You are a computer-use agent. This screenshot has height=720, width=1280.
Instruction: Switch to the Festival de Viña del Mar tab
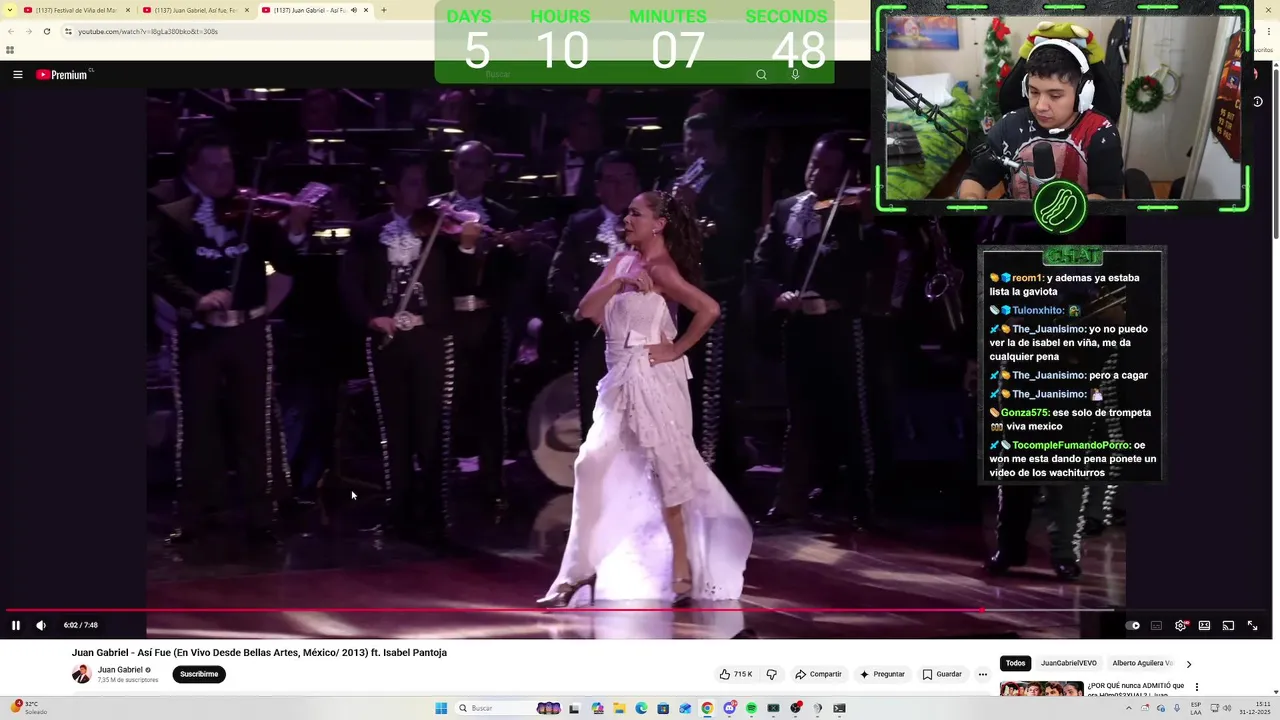point(76,10)
